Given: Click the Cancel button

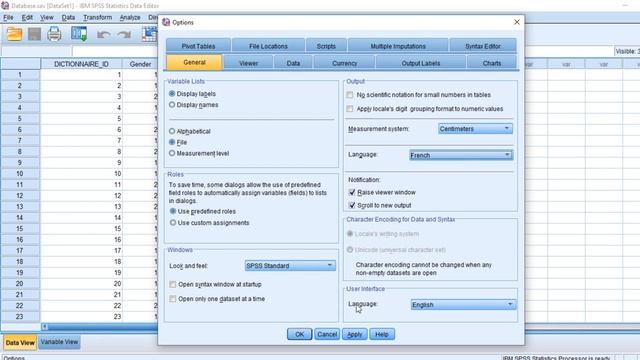Looking at the screenshot, I should point(327,334).
